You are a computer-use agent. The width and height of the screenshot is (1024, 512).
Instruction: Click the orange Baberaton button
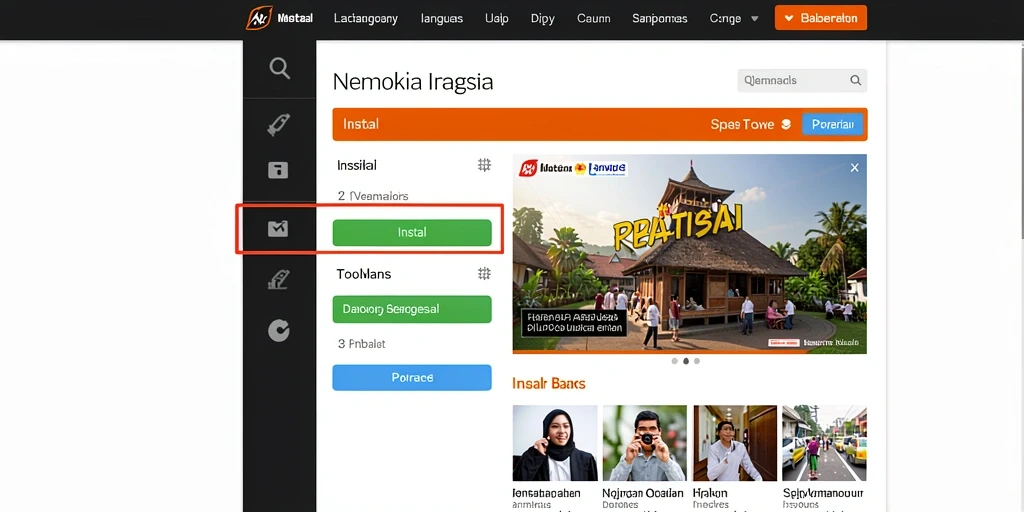821,18
